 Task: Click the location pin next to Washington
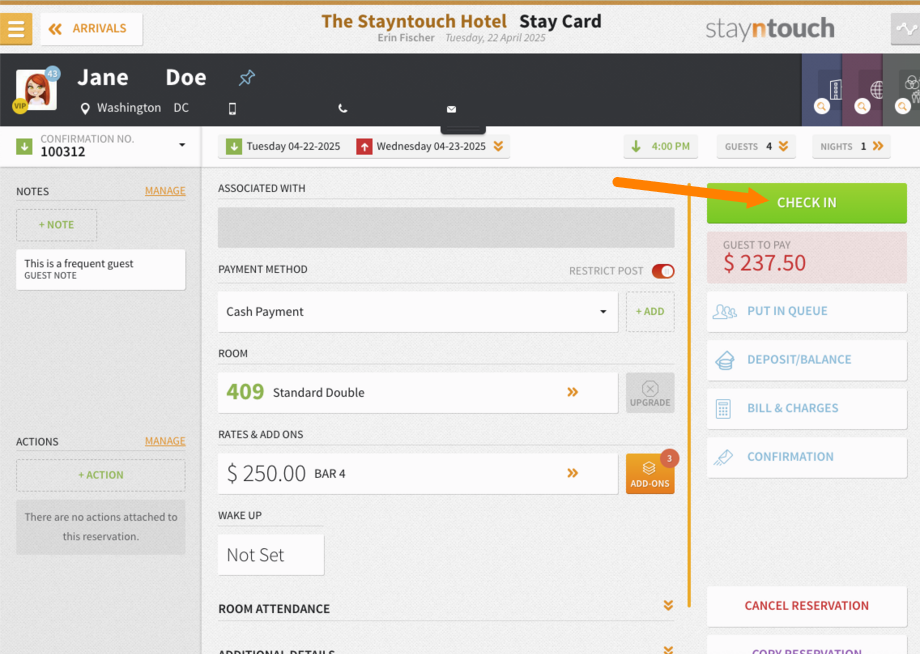[85, 109]
